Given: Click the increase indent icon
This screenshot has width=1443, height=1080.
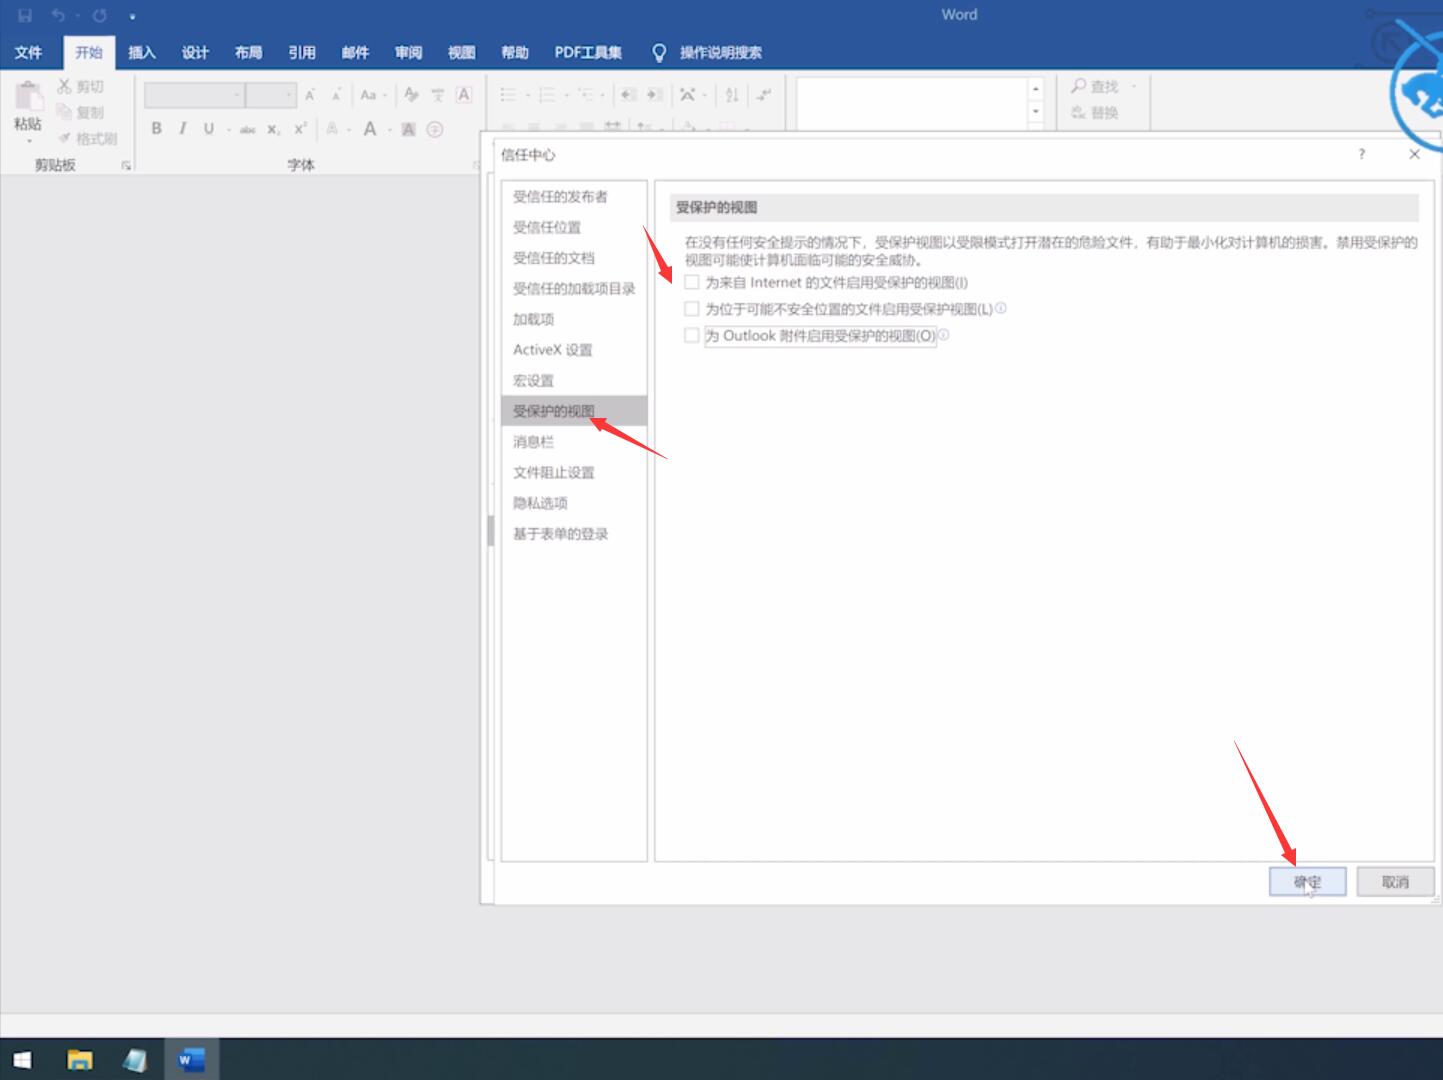Looking at the screenshot, I should 654,95.
